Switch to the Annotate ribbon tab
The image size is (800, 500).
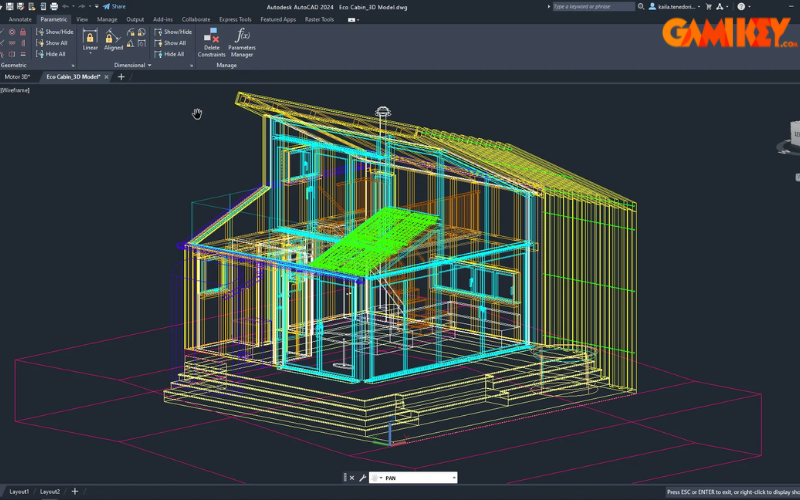point(20,19)
